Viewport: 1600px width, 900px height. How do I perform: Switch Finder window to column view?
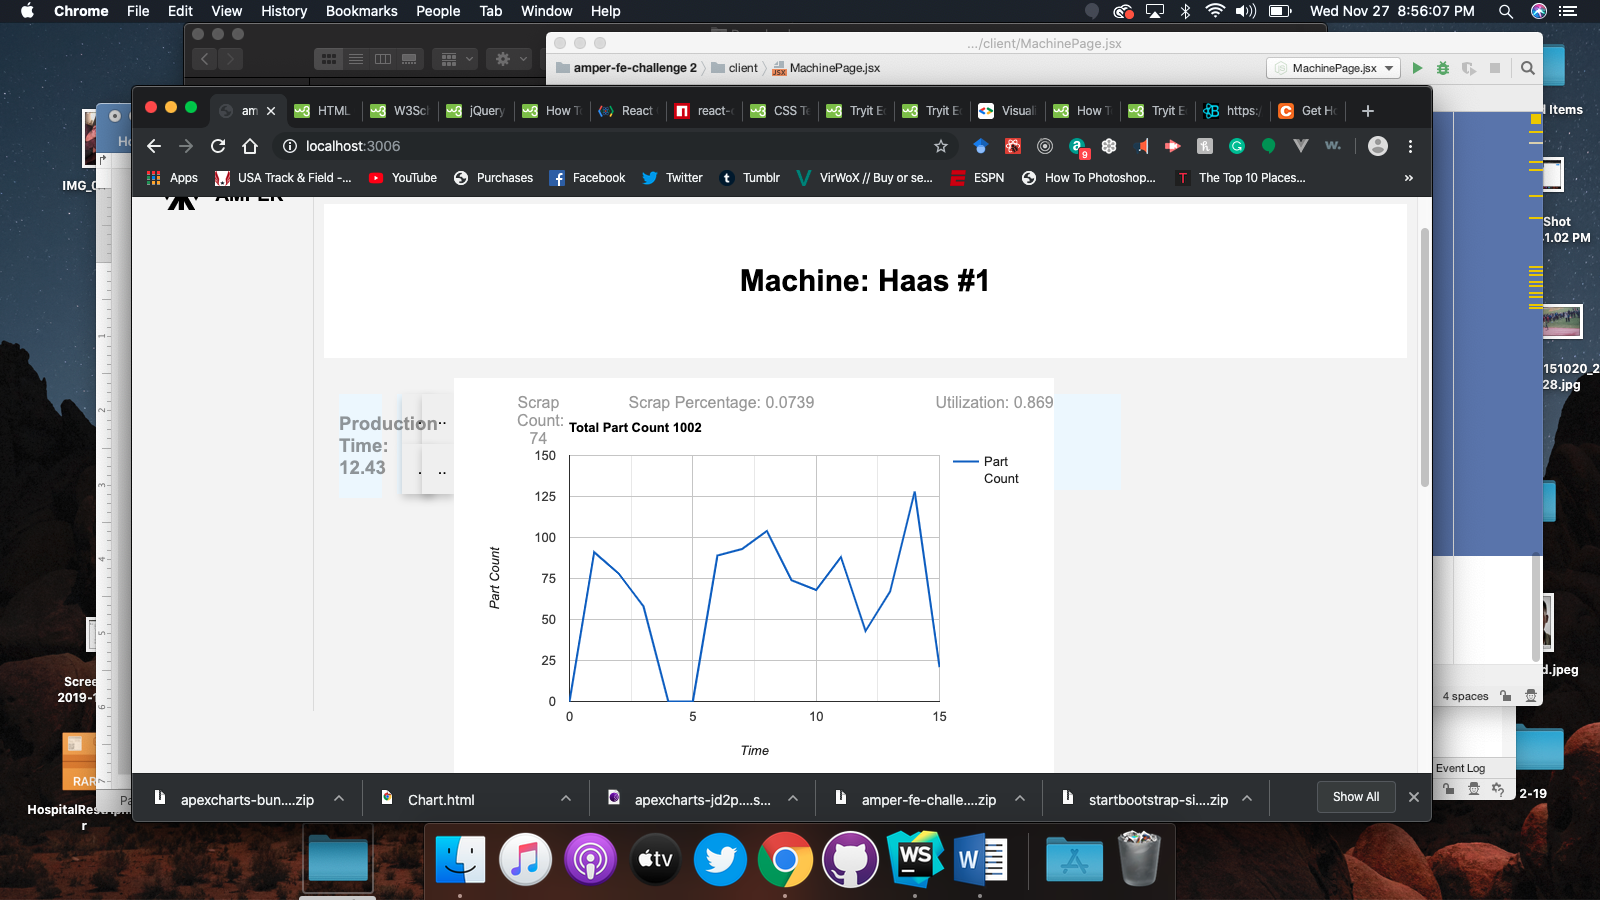click(x=382, y=59)
